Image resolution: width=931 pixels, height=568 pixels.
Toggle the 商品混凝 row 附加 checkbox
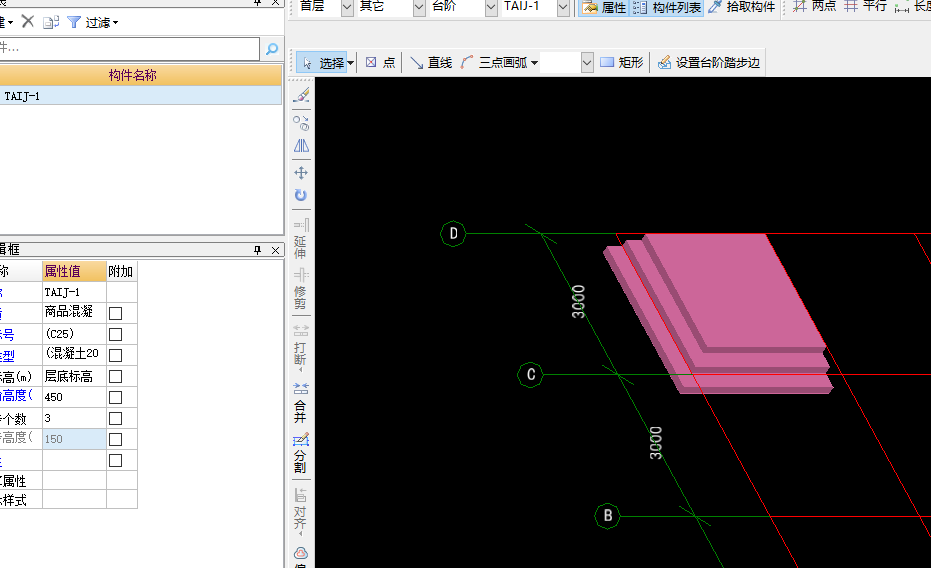[x=116, y=313]
